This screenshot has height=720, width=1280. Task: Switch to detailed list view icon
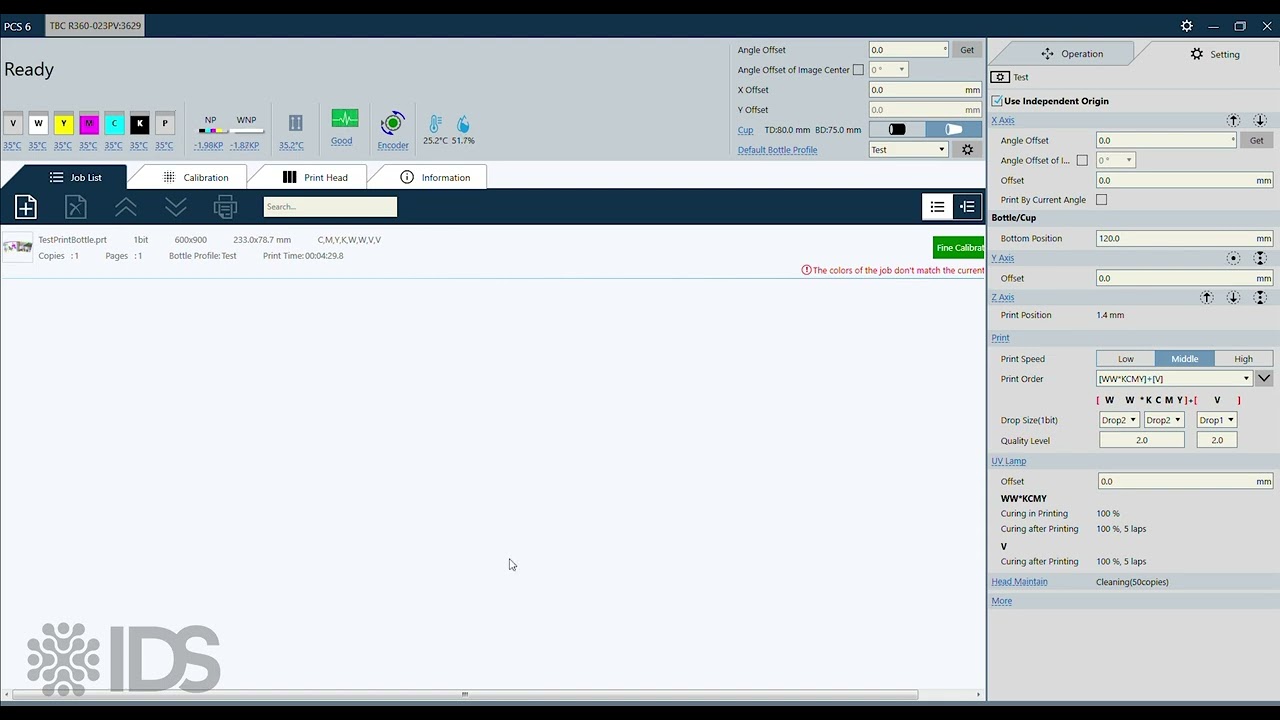coord(967,207)
